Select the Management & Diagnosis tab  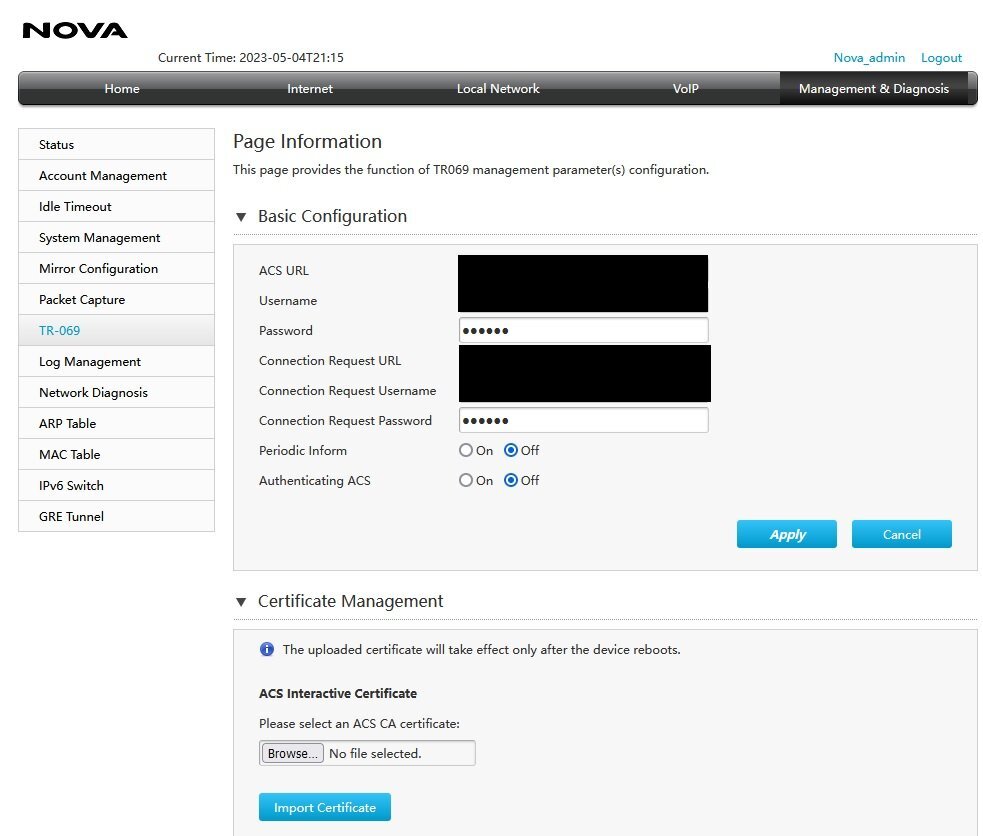point(873,88)
